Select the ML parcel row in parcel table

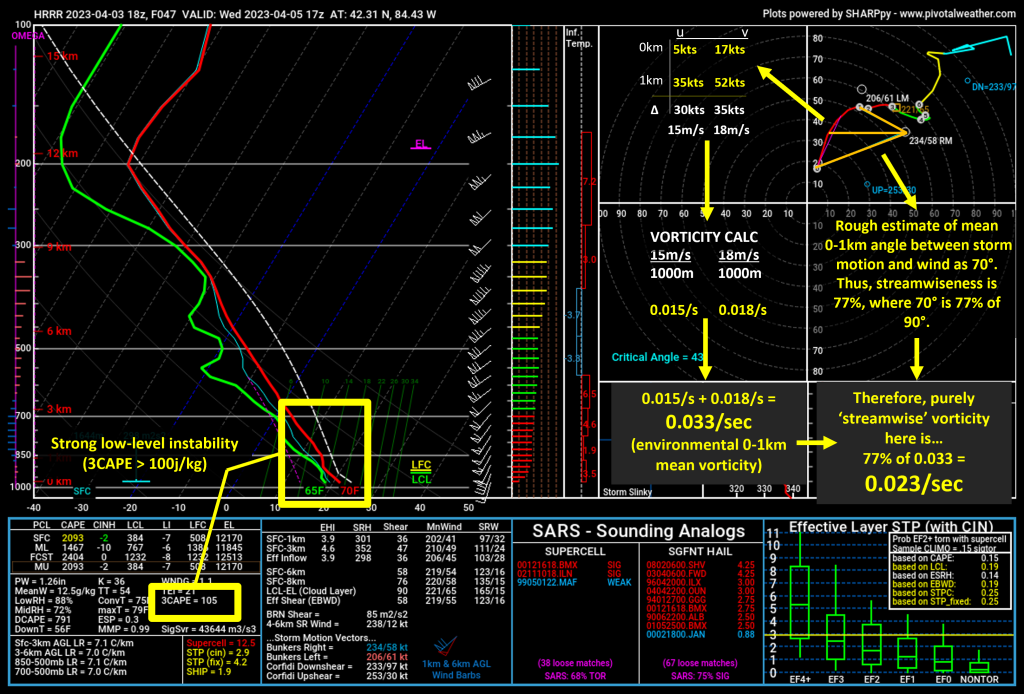point(138,548)
